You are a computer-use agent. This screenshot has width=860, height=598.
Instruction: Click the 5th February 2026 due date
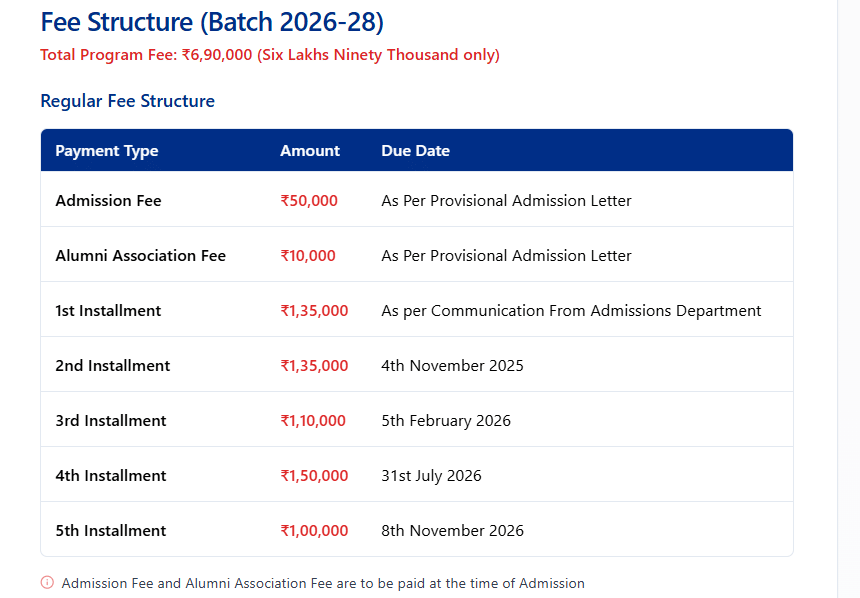tap(446, 421)
